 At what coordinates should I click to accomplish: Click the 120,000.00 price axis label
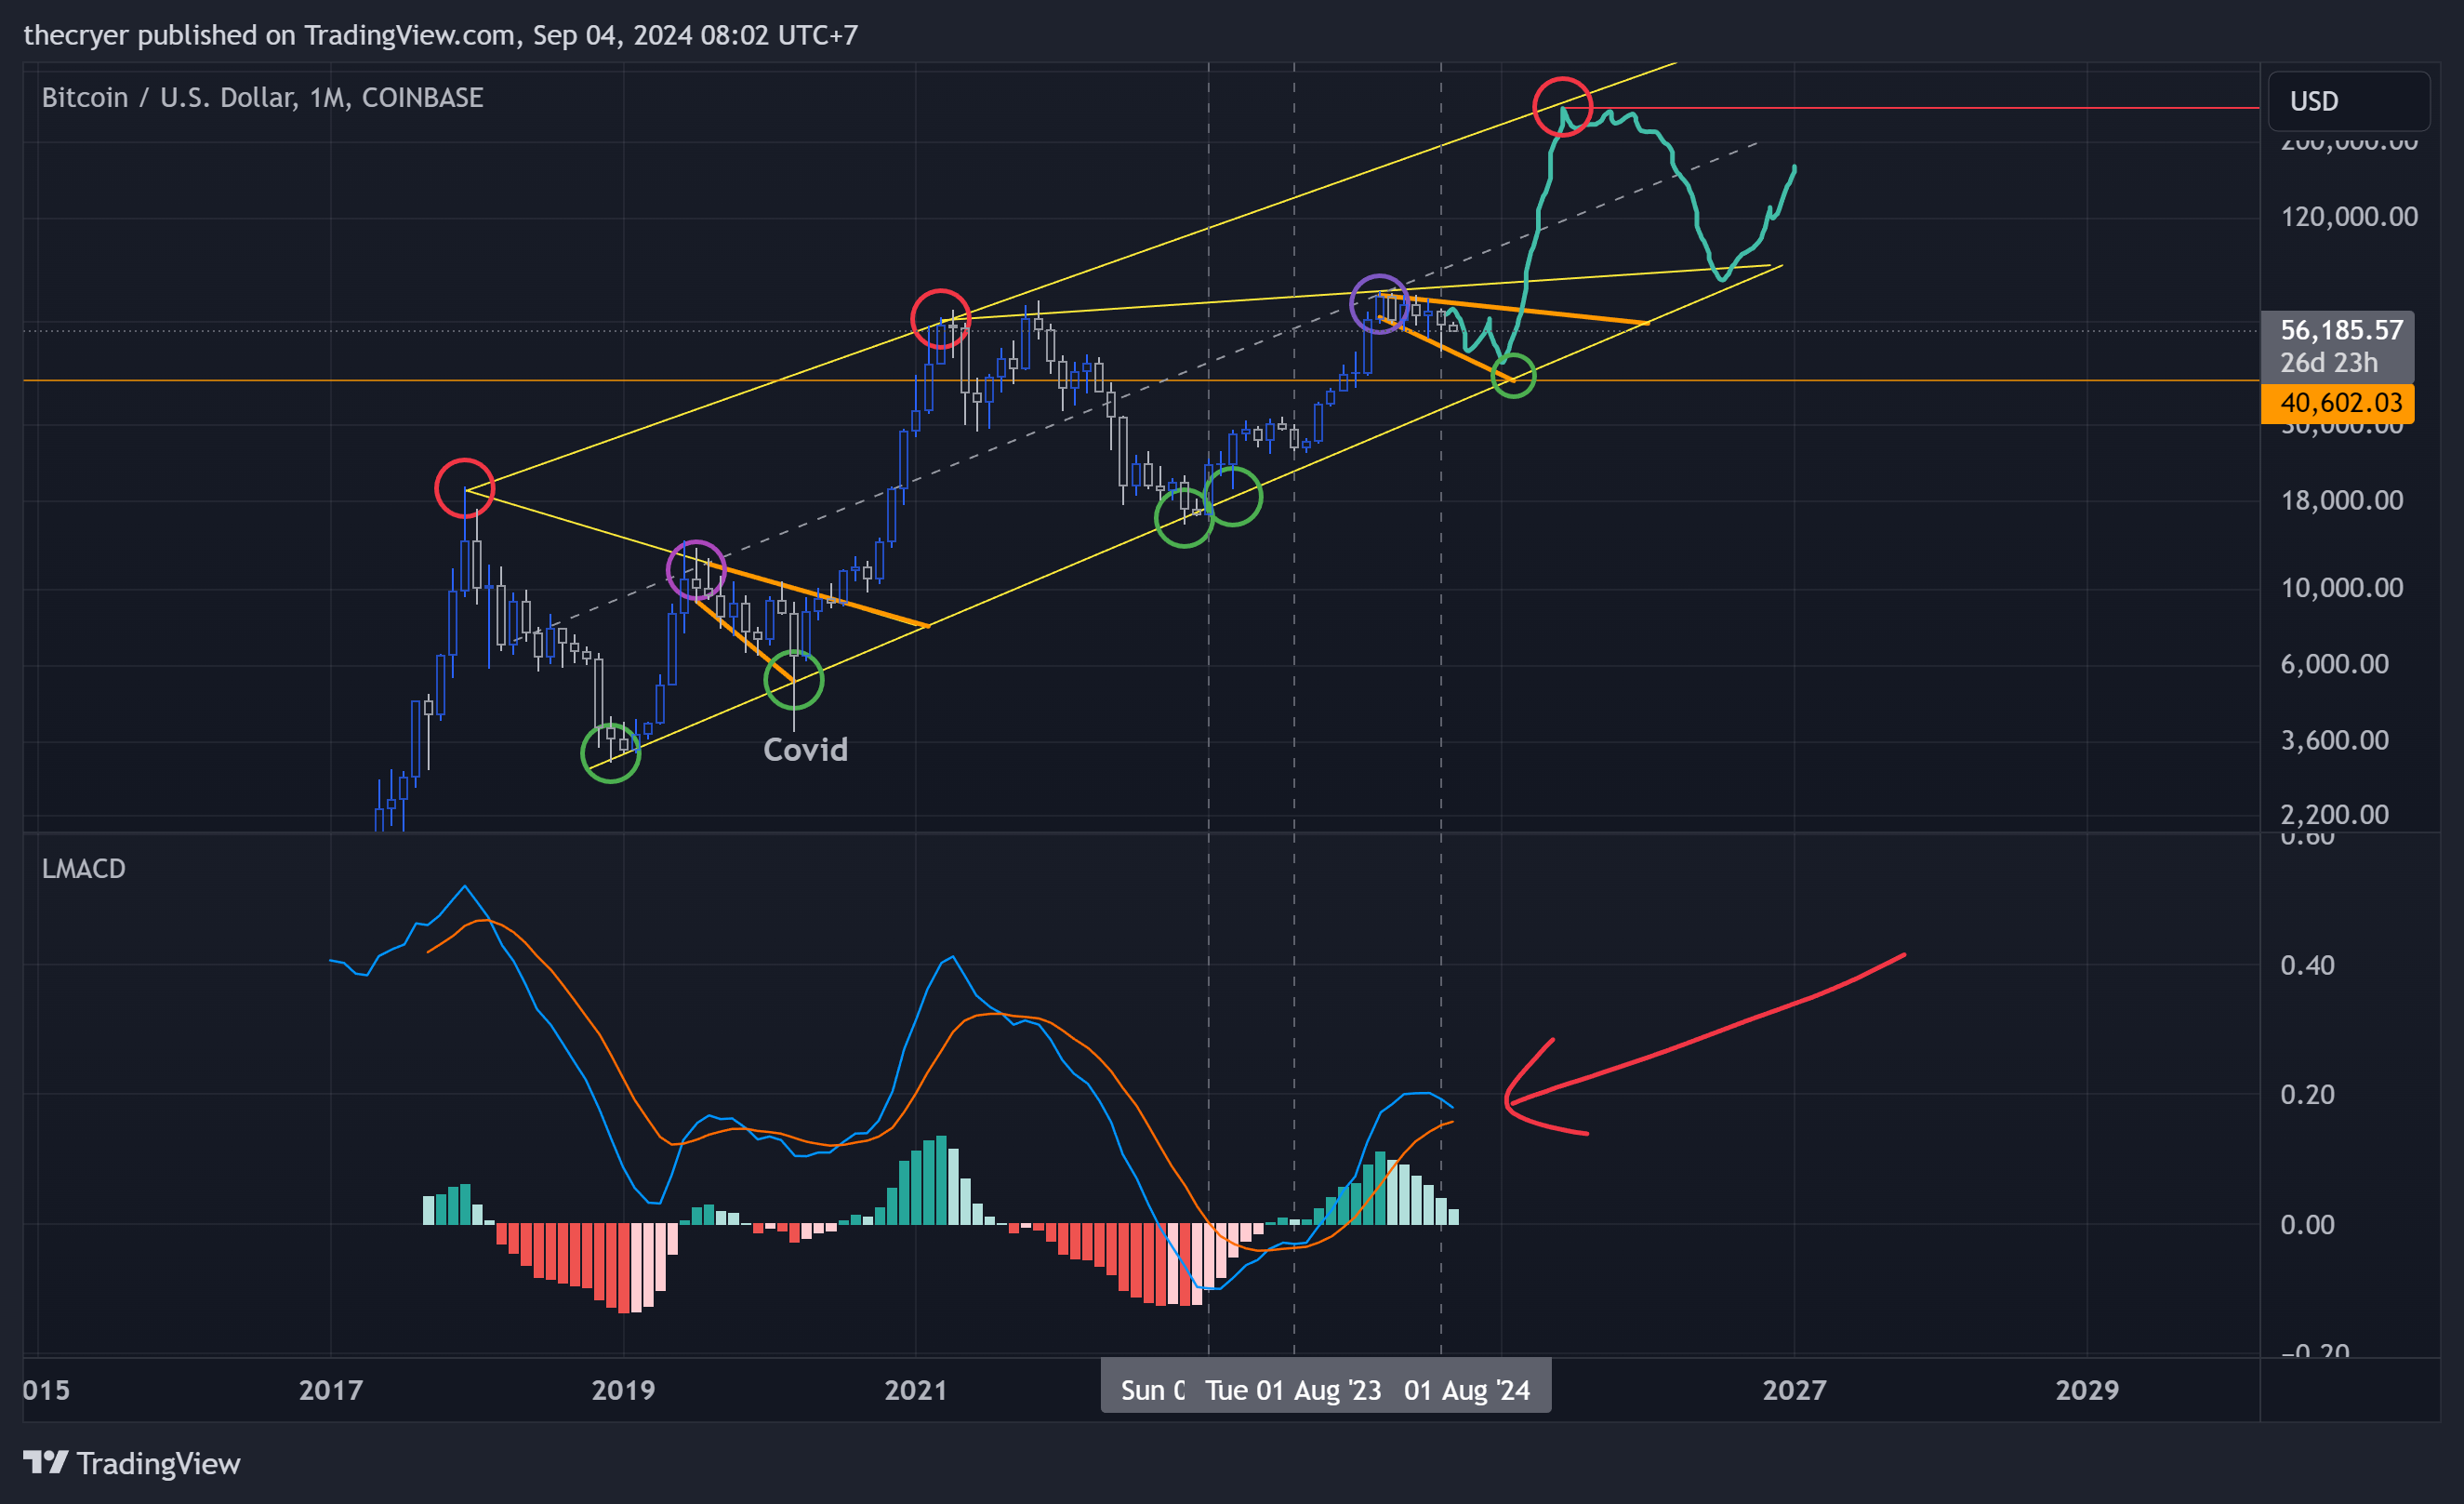tap(2348, 216)
